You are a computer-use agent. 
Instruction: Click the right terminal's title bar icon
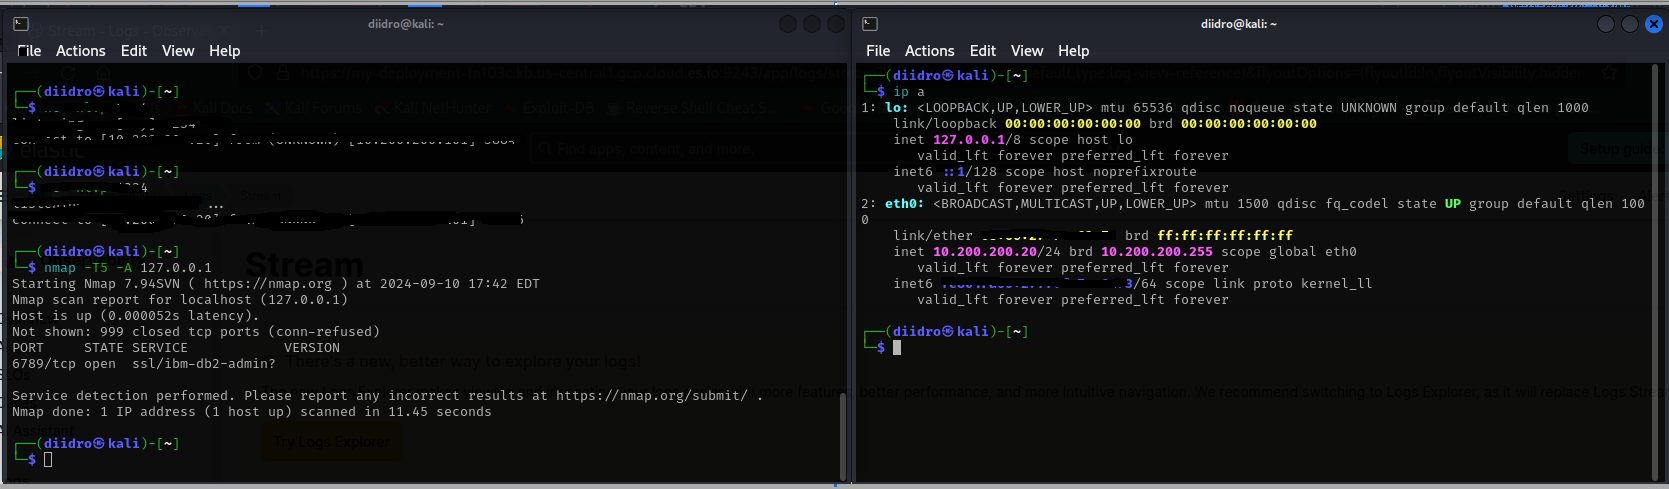click(870, 24)
